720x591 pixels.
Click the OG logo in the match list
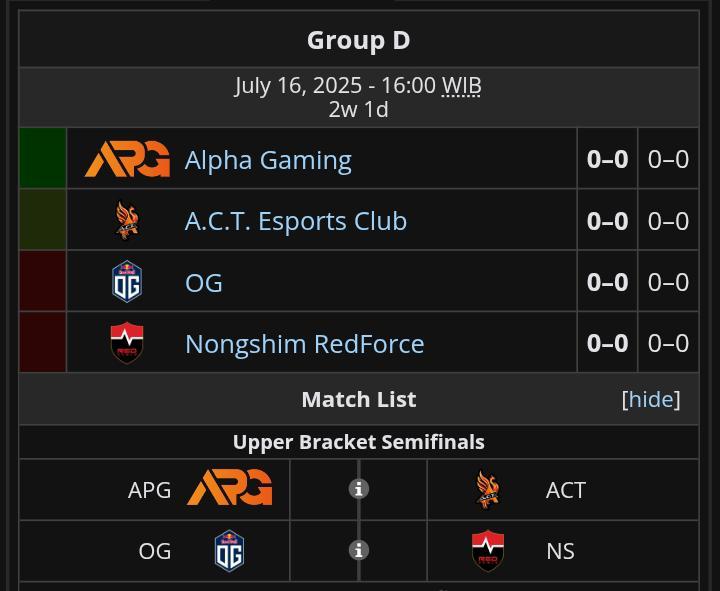(230, 551)
